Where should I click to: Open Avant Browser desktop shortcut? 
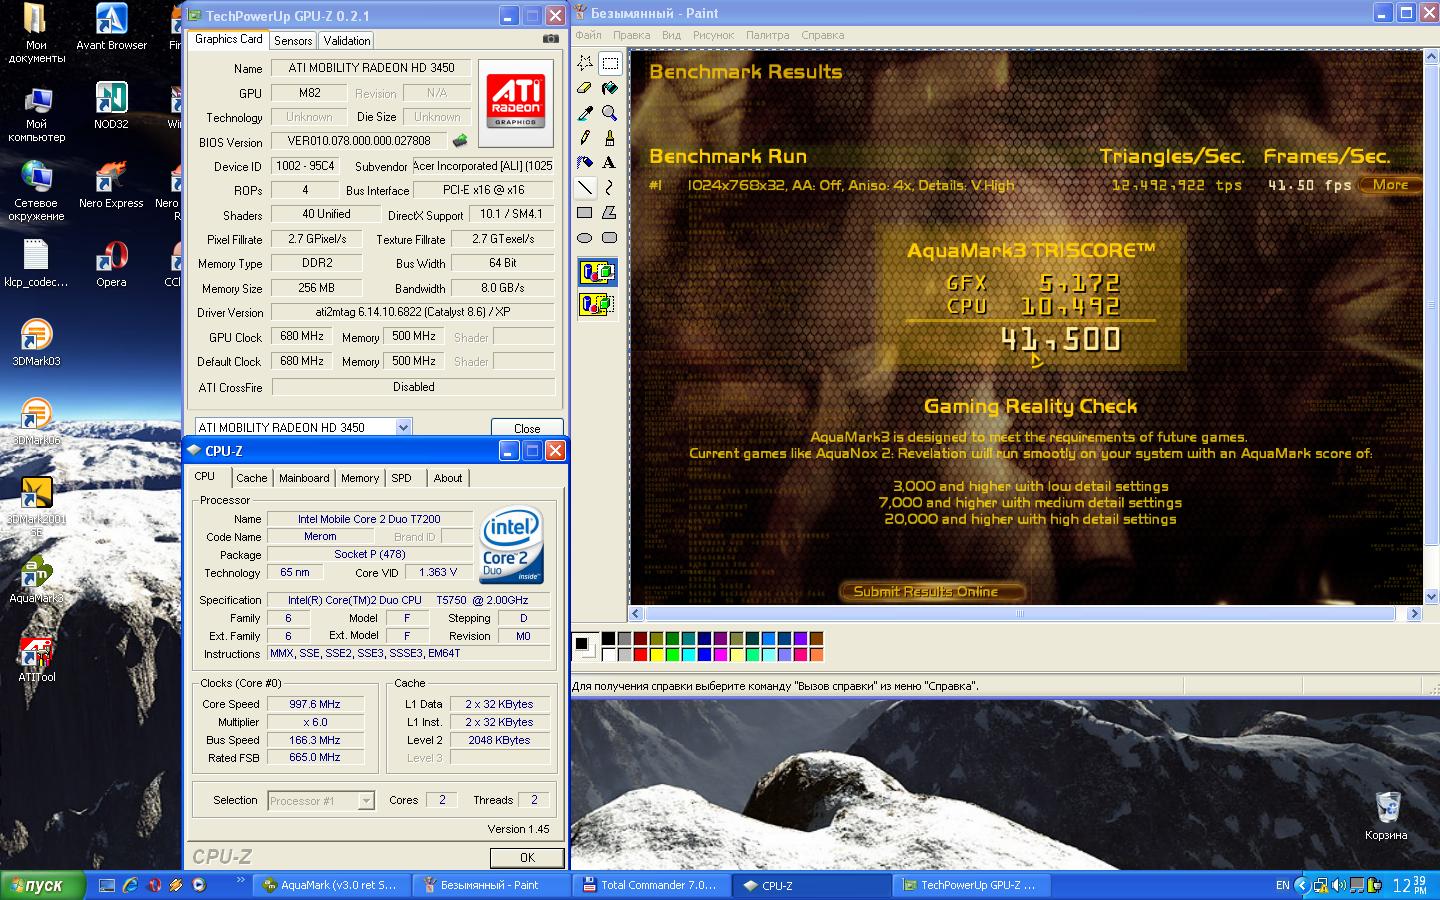tap(111, 26)
